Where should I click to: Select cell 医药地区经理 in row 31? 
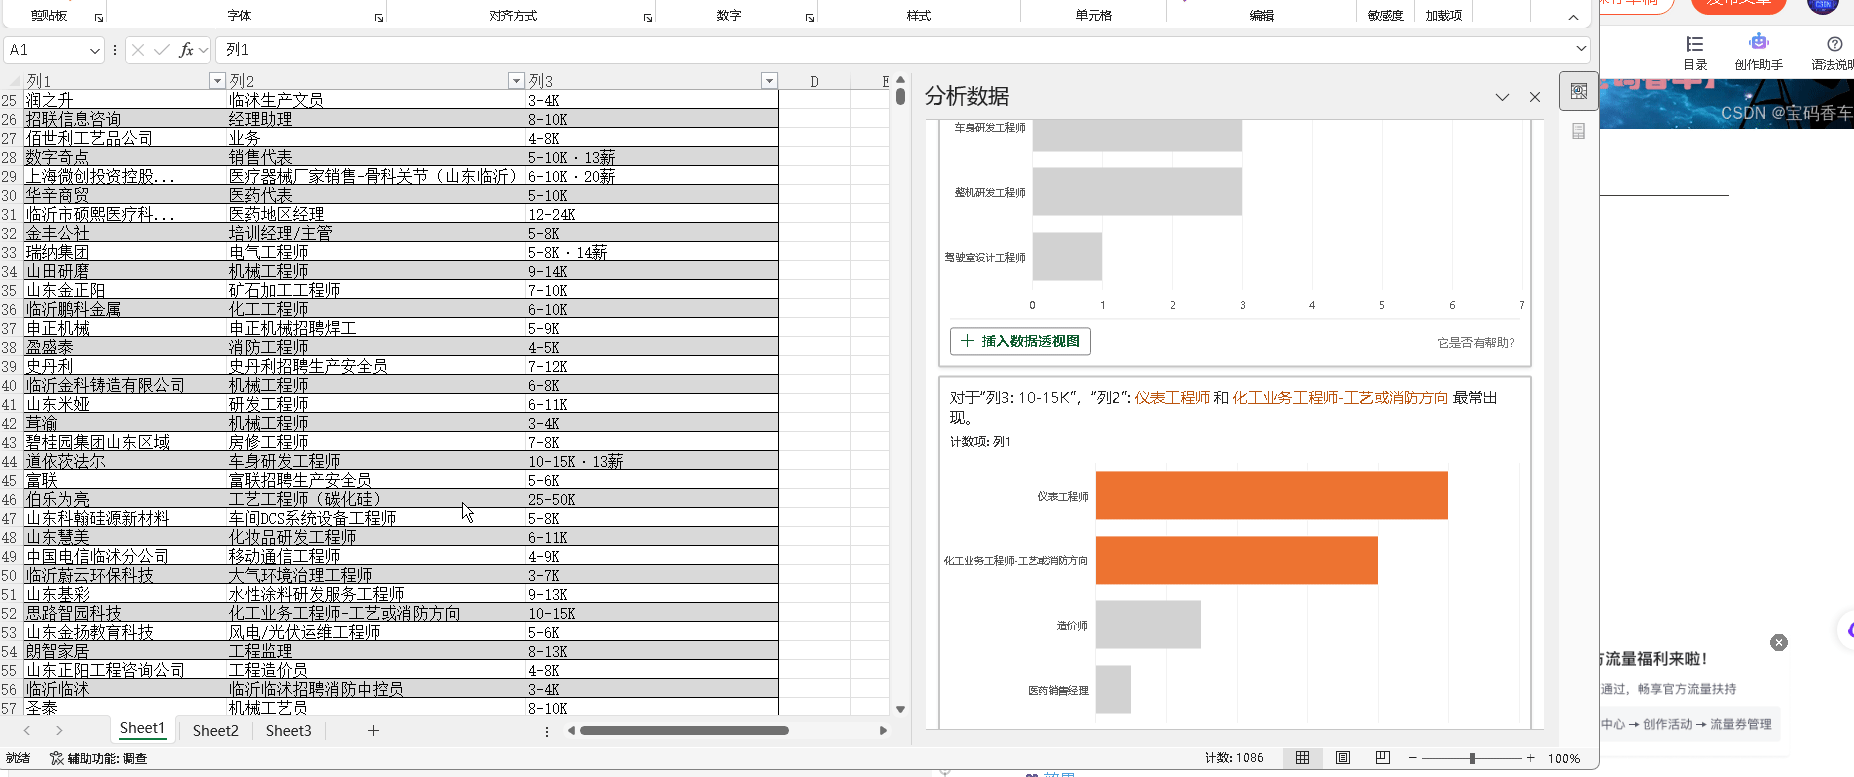376,214
